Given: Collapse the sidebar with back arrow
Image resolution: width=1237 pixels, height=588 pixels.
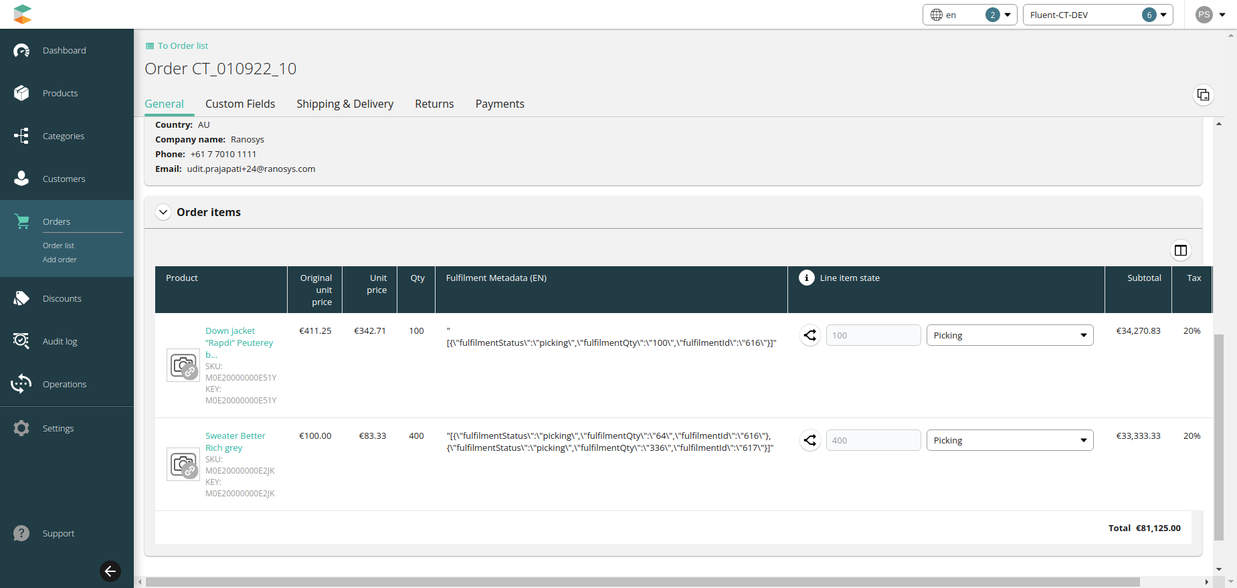Looking at the screenshot, I should coord(111,572).
